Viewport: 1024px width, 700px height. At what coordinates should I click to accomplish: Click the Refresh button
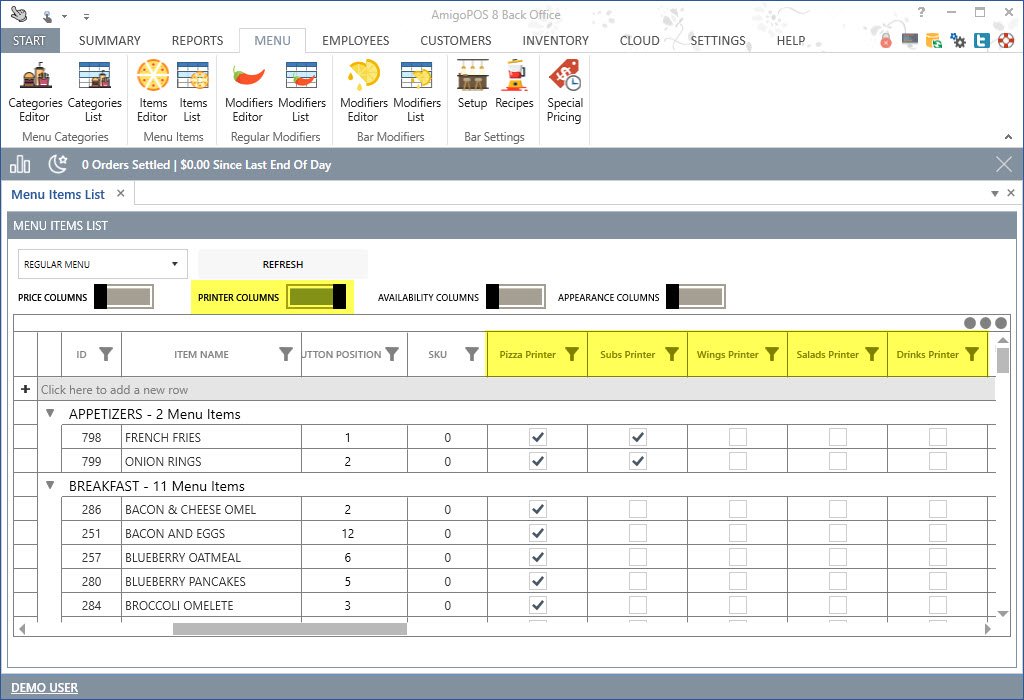tap(283, 264)
